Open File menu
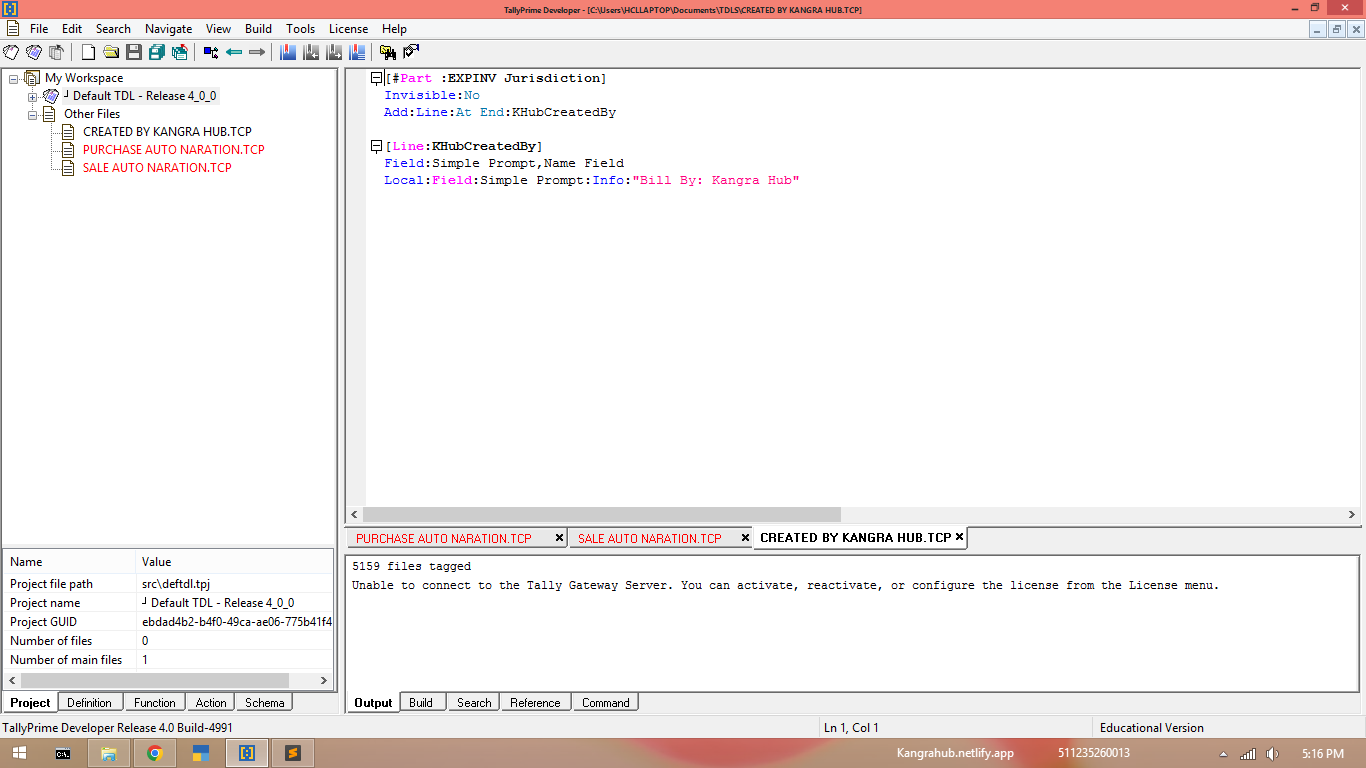Screen dimensions: 1366x768 tap(39, 29)
